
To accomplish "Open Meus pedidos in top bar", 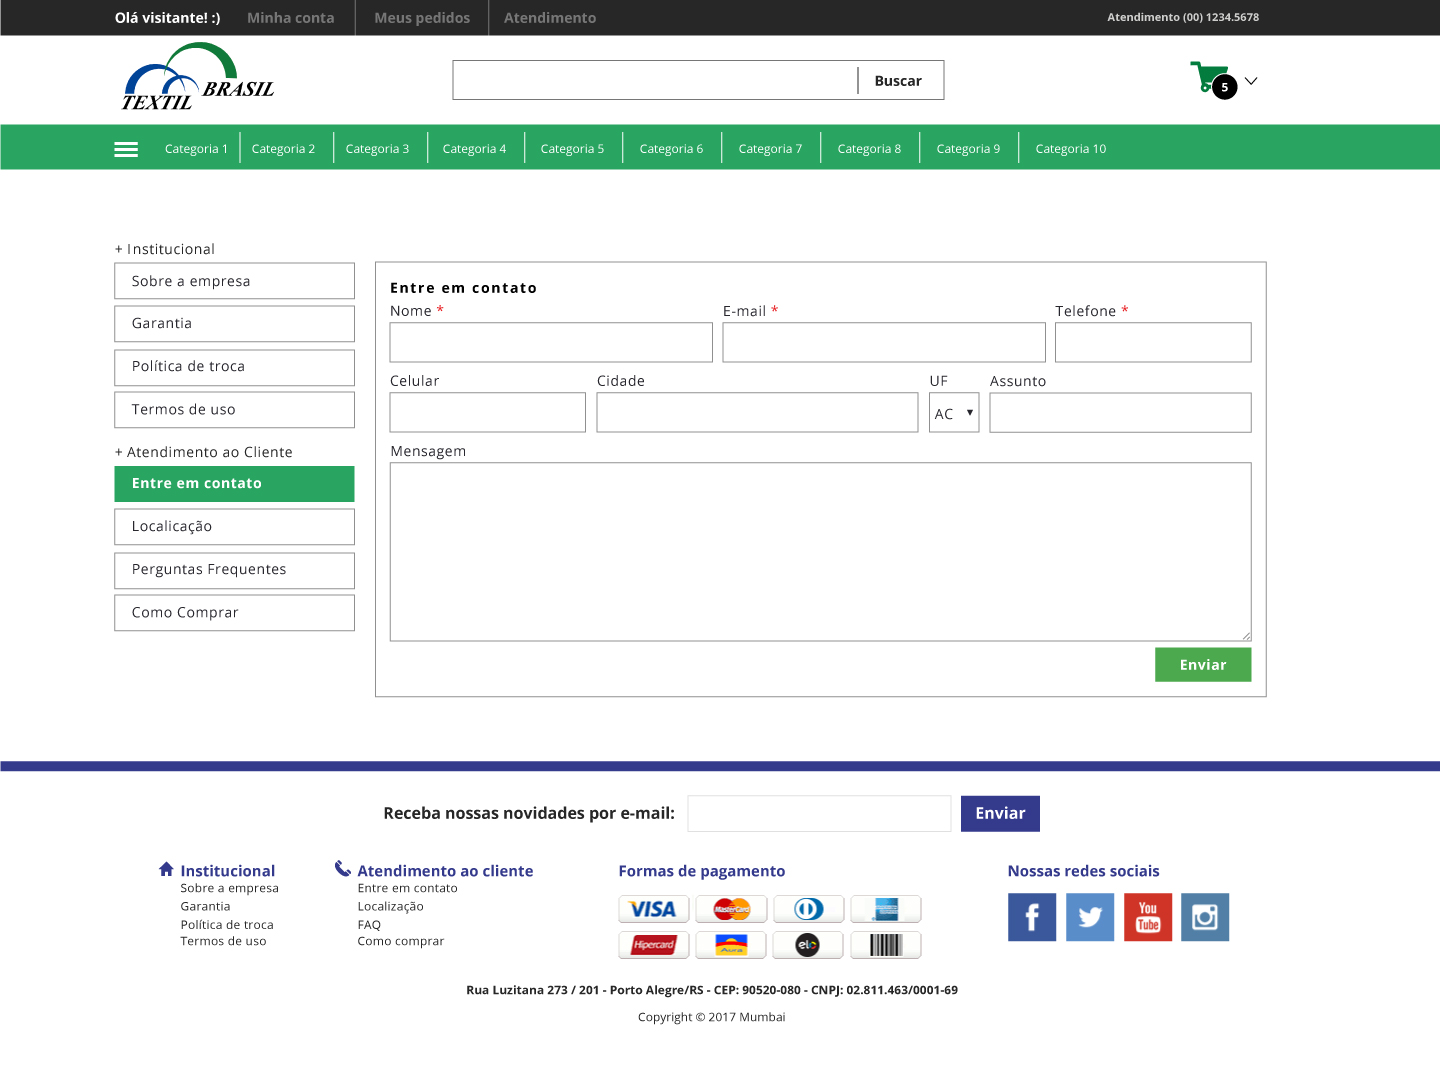I will pos(422,18).
